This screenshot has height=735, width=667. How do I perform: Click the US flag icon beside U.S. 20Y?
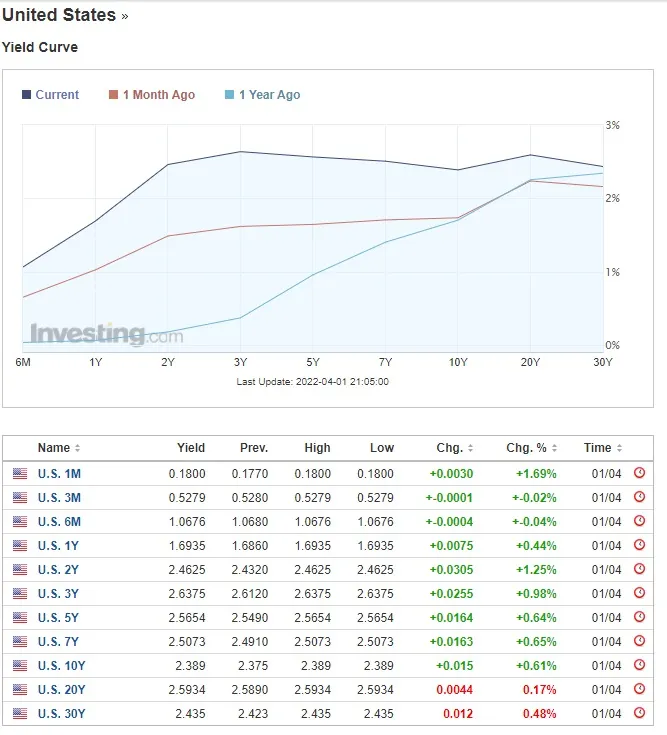(20, 689)
